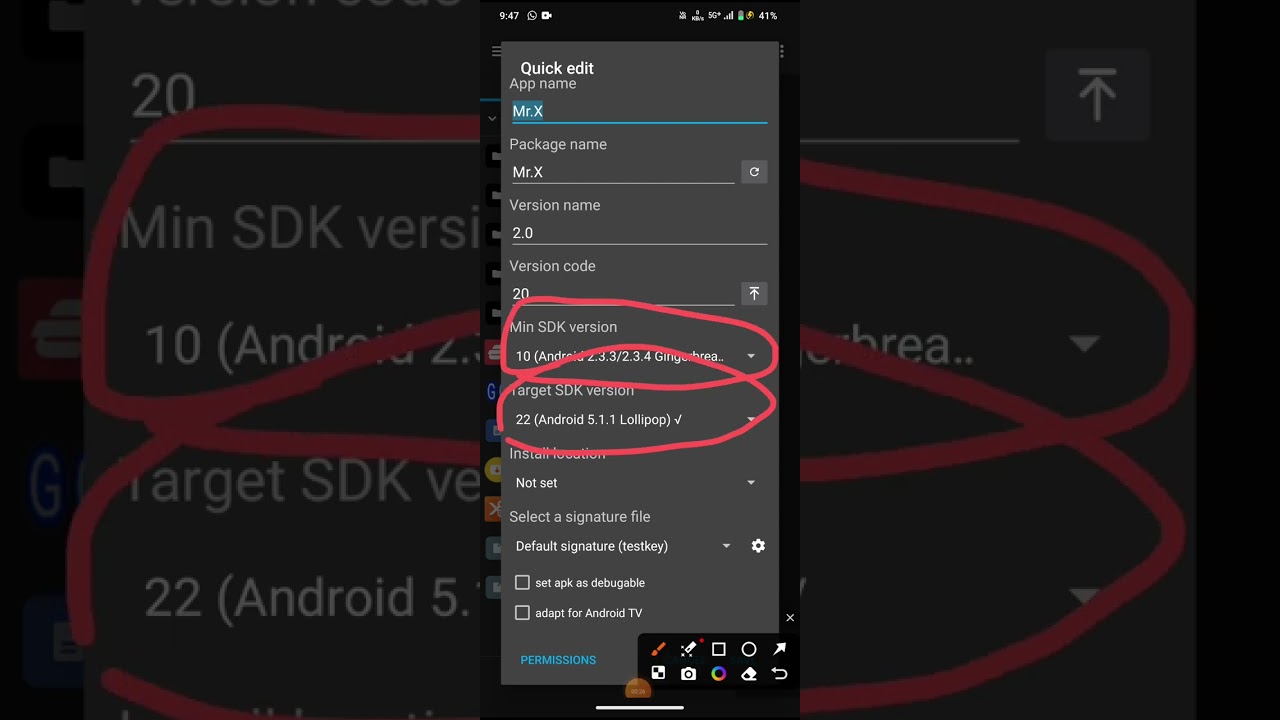Take a screenshot with camera icon
The width and height of the screenshot is (1280, 720).
pos(688,674)
